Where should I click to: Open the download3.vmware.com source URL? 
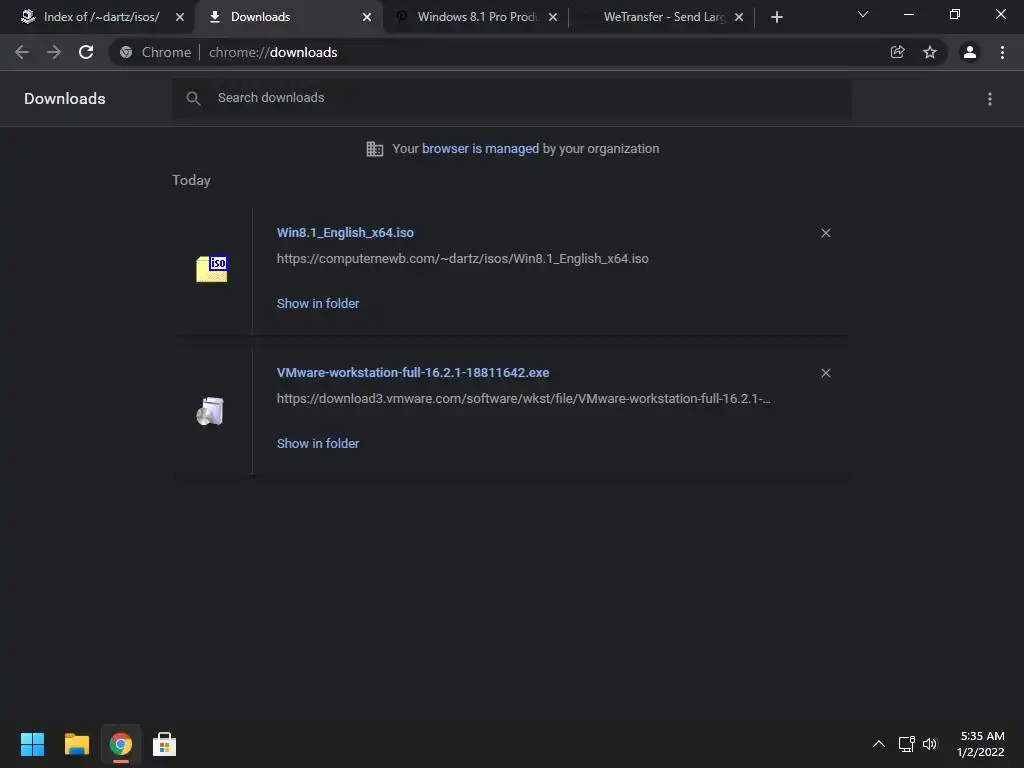point(523,398)
